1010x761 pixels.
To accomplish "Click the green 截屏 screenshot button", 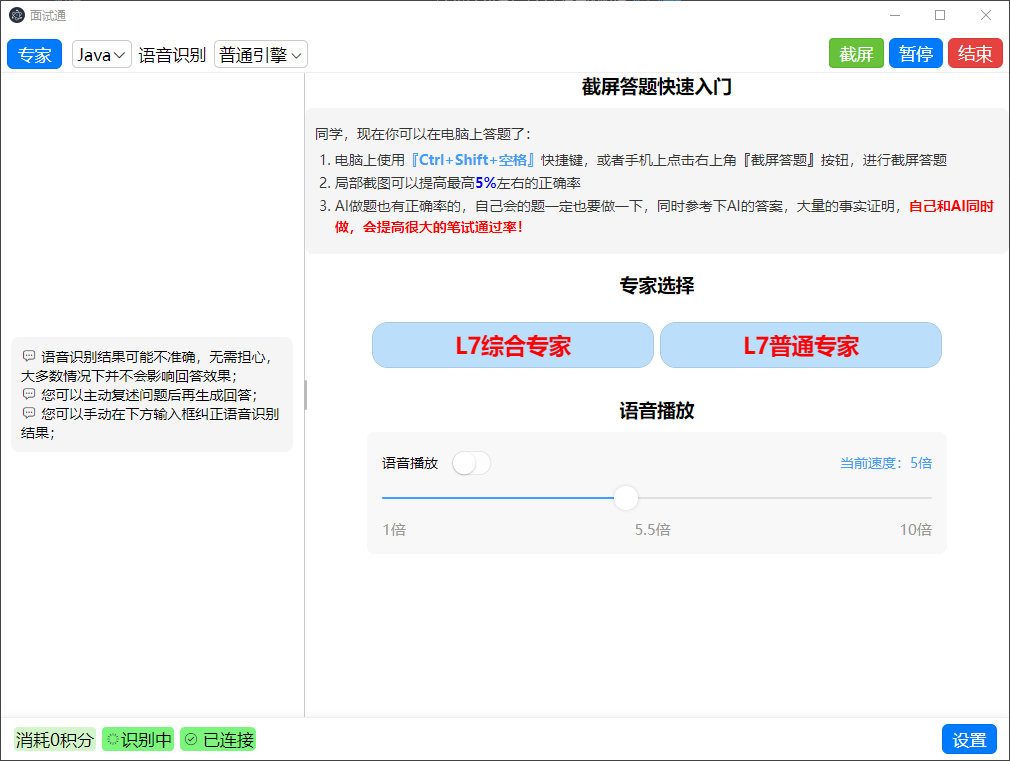I will 856,53.
